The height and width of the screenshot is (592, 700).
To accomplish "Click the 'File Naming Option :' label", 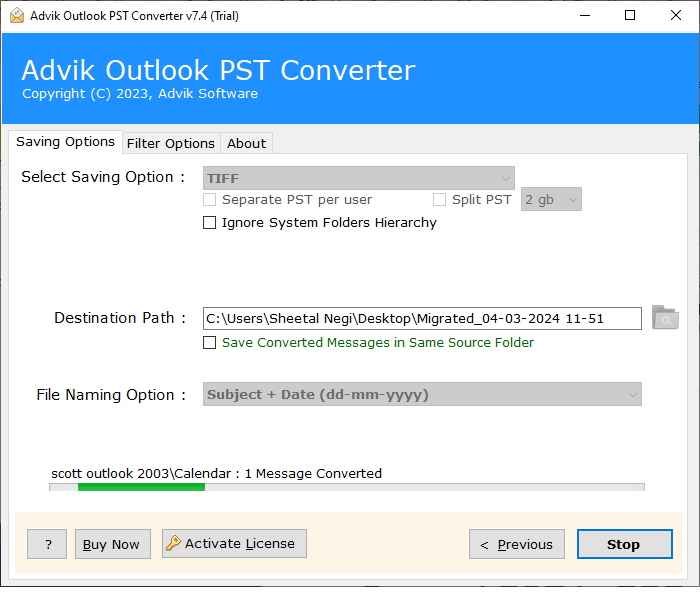I will pos(111,395).
